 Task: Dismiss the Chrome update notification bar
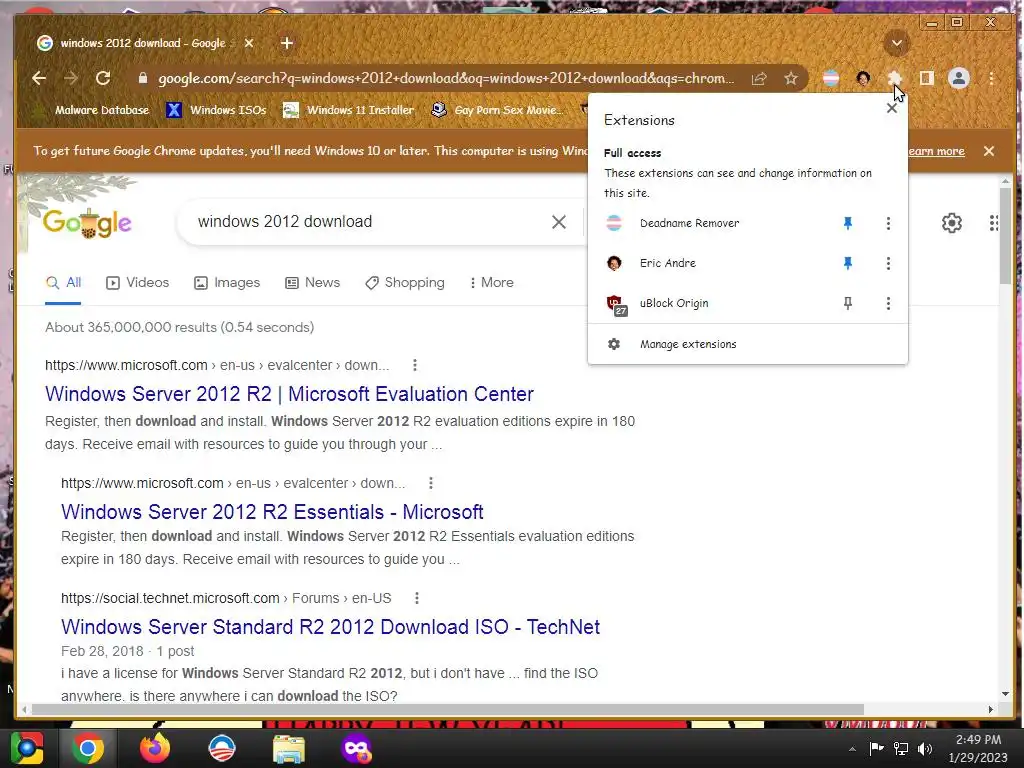point(989,151)
